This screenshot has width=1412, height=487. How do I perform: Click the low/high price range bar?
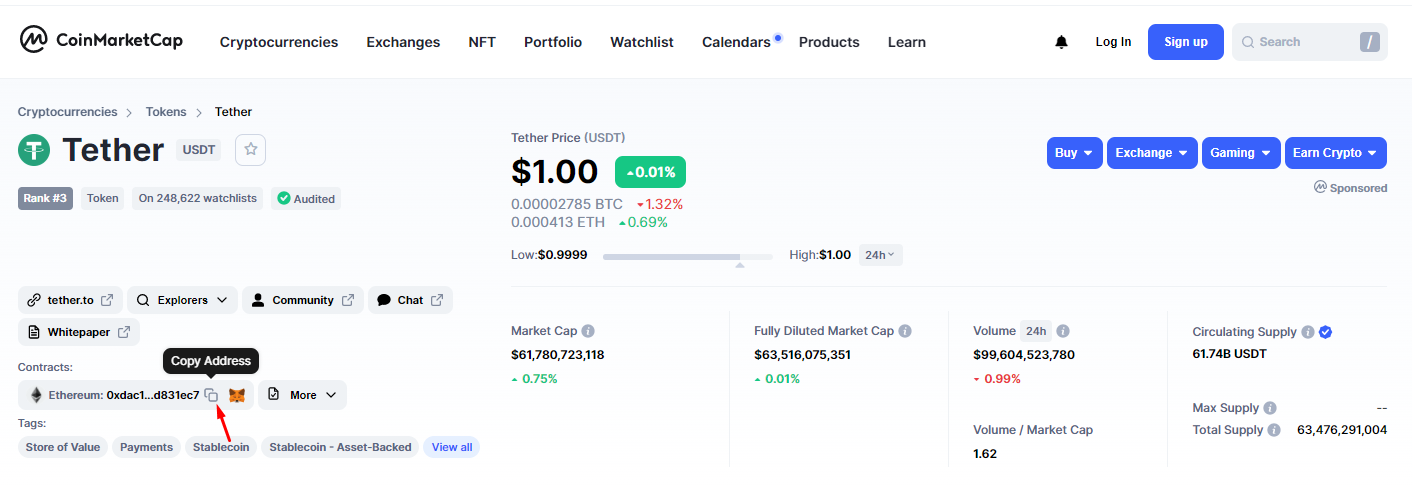click(x=688, y=257)
